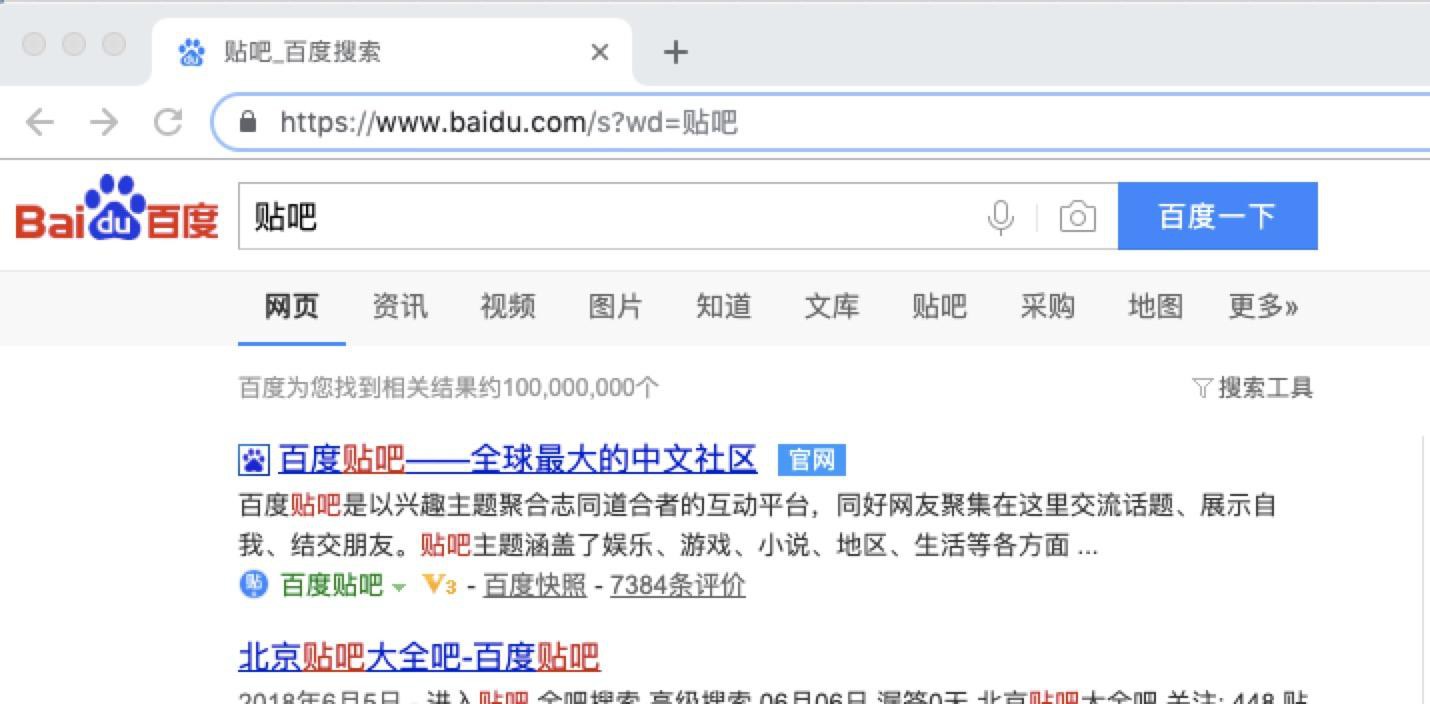The height and width of the screenshot is (704, 1430).
Task: Open 百度贴吧——全球最大的中文社区 result
Action: 517,460
